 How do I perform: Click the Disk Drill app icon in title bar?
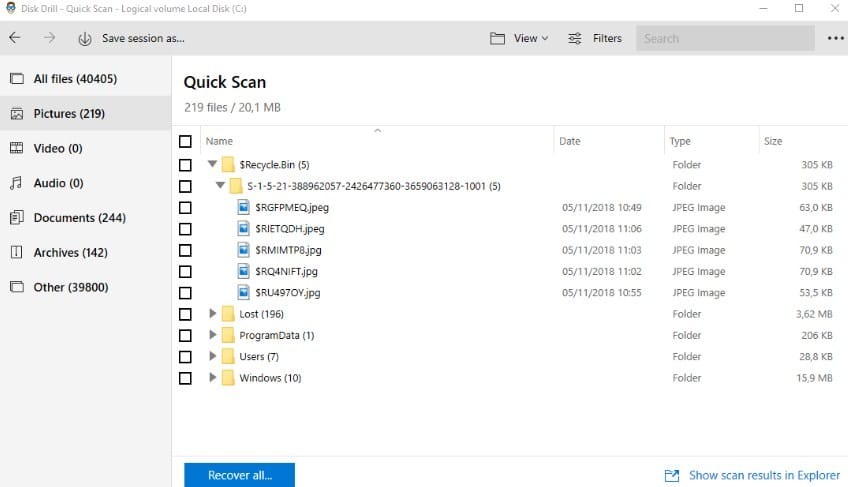[x=11, y=8]
